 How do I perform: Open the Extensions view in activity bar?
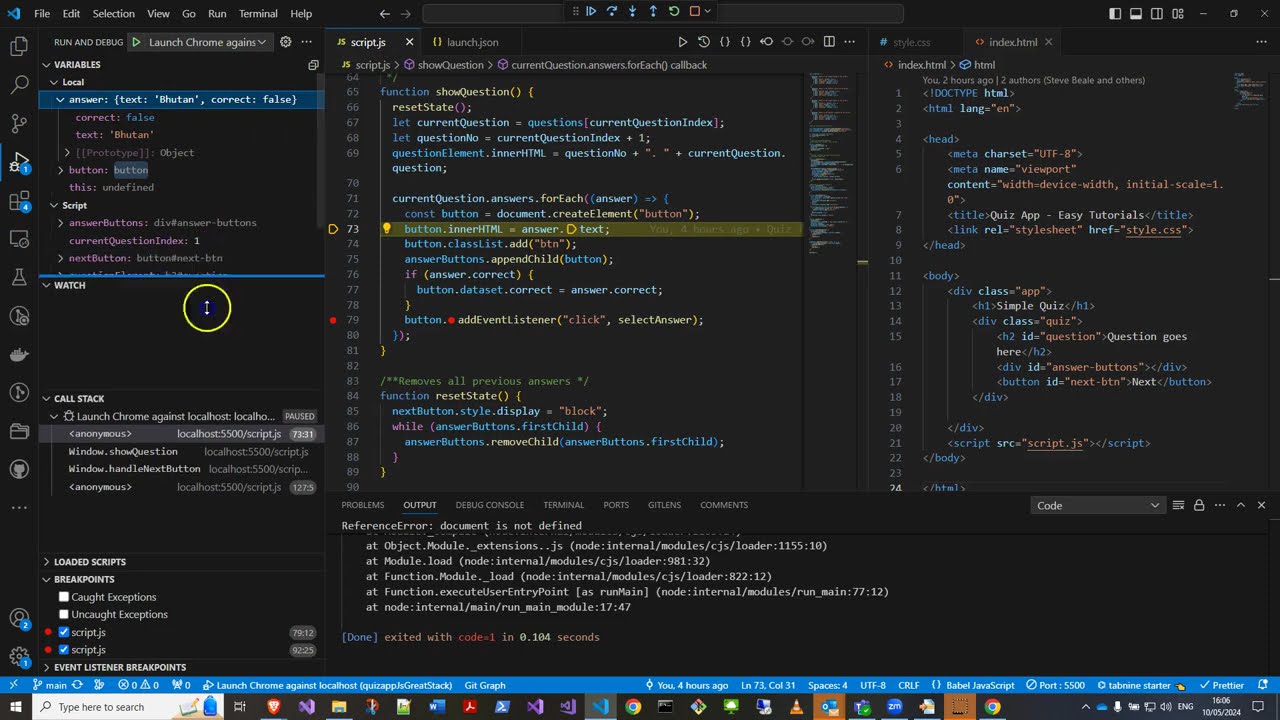click(19, 201)
